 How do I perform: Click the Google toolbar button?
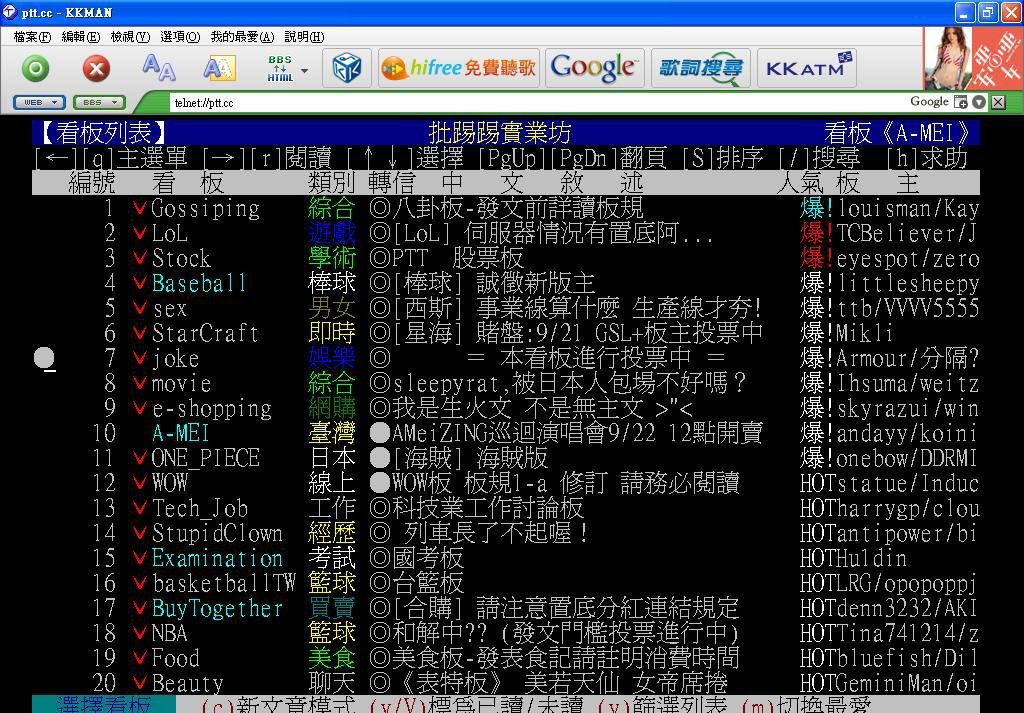[594, 68]
